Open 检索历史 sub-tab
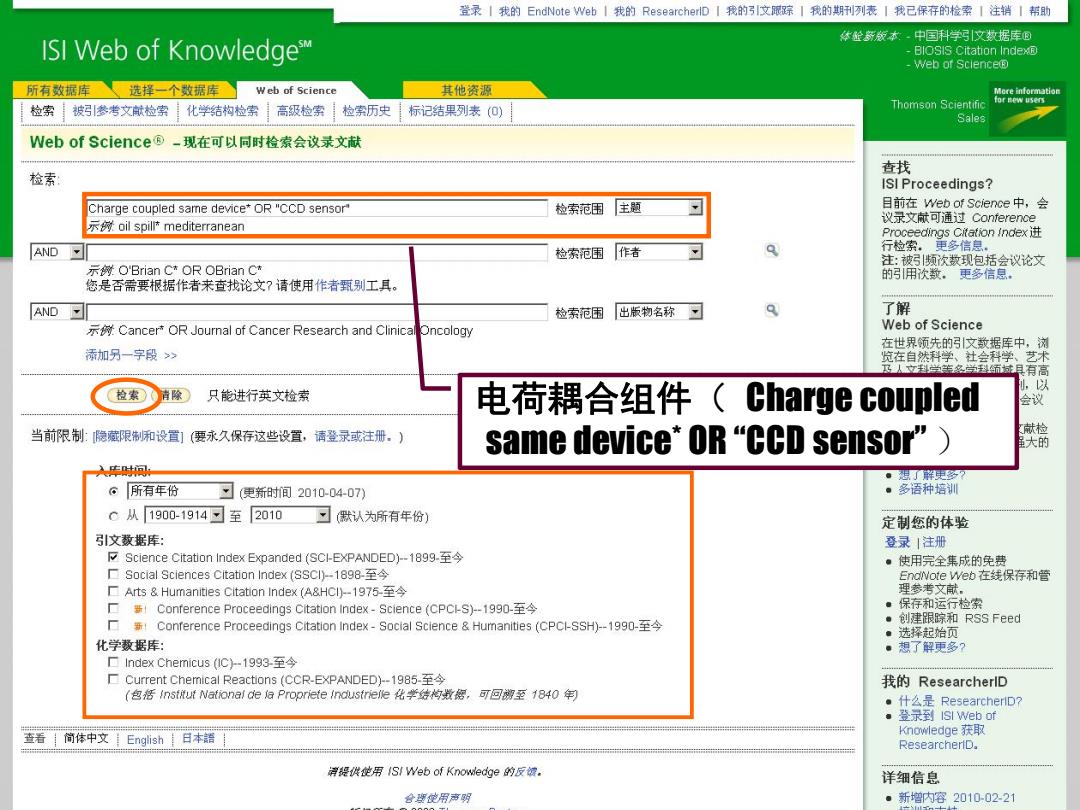The width and height of the screenshot is (1080, 810). point(366,111)
